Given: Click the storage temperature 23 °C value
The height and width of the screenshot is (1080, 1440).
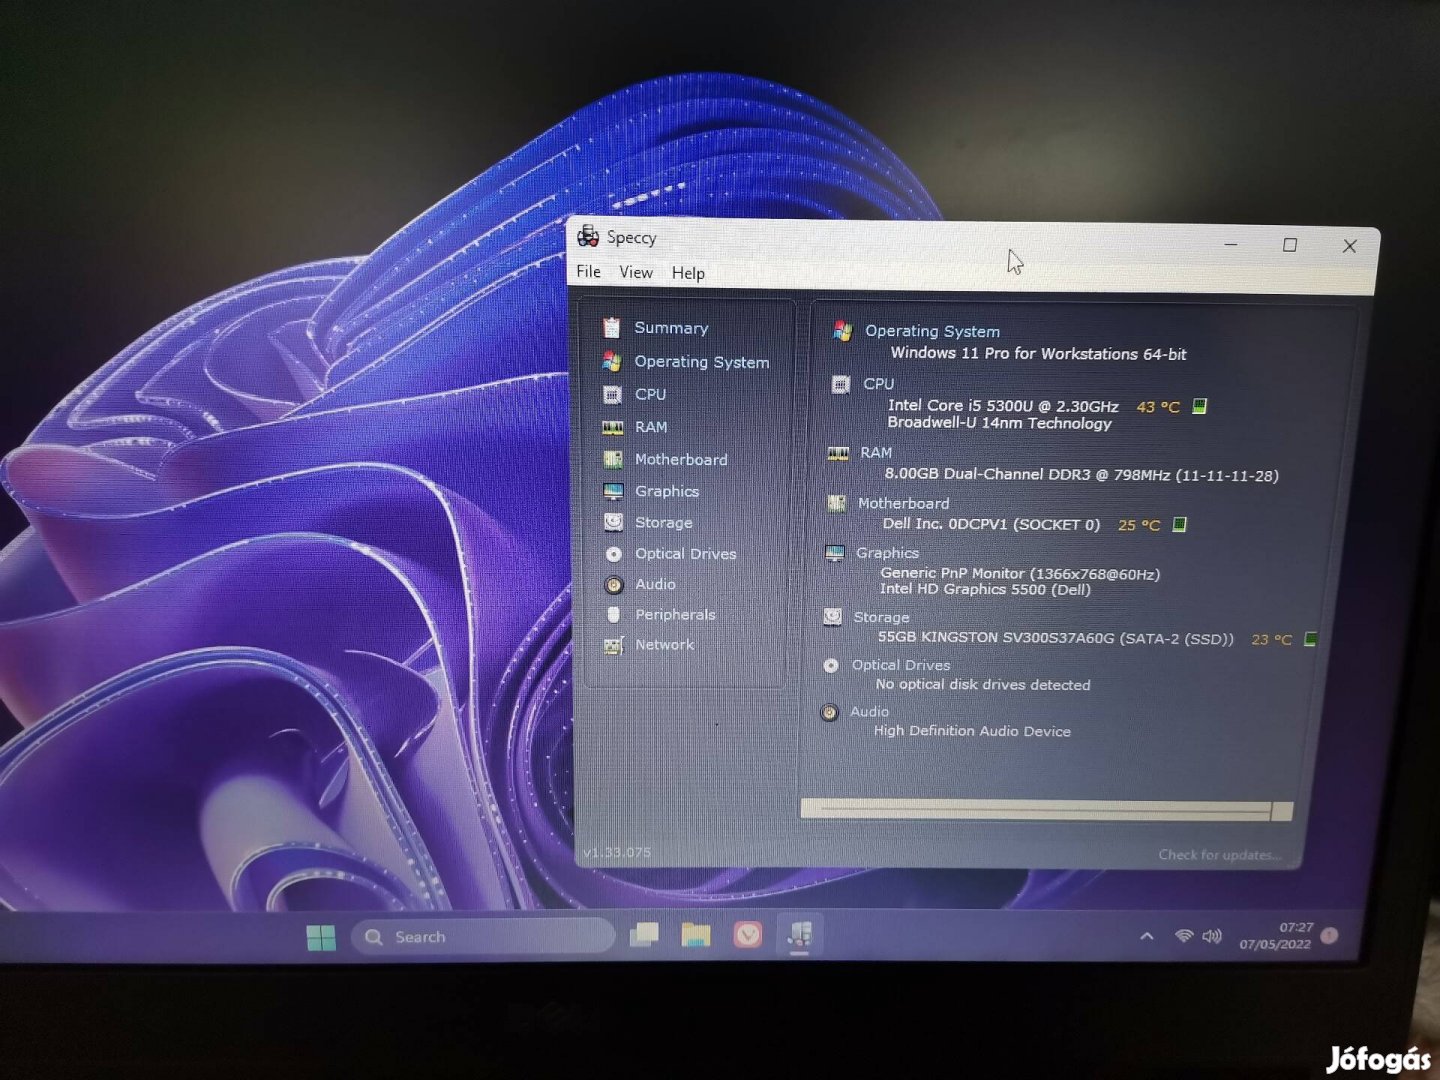Looking at the screenshot, I should coord(1272,639).
